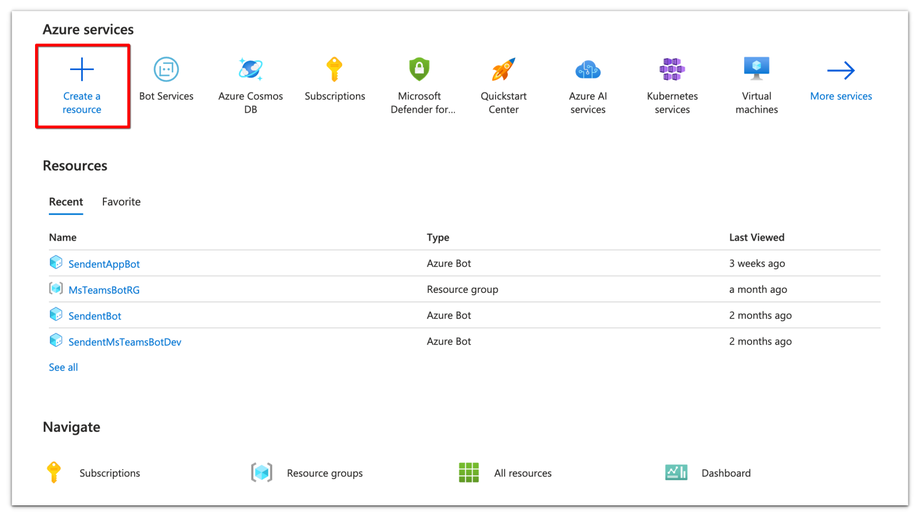Click the Azure AI services label
The image size is (920, 518).
point(587,103)
